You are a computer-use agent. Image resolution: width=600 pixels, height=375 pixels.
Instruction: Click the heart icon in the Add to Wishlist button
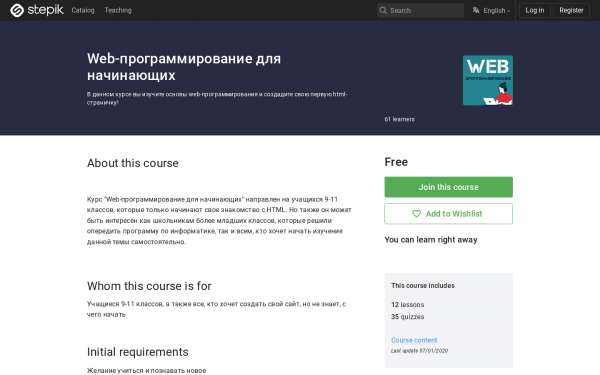tap(416, 214)
